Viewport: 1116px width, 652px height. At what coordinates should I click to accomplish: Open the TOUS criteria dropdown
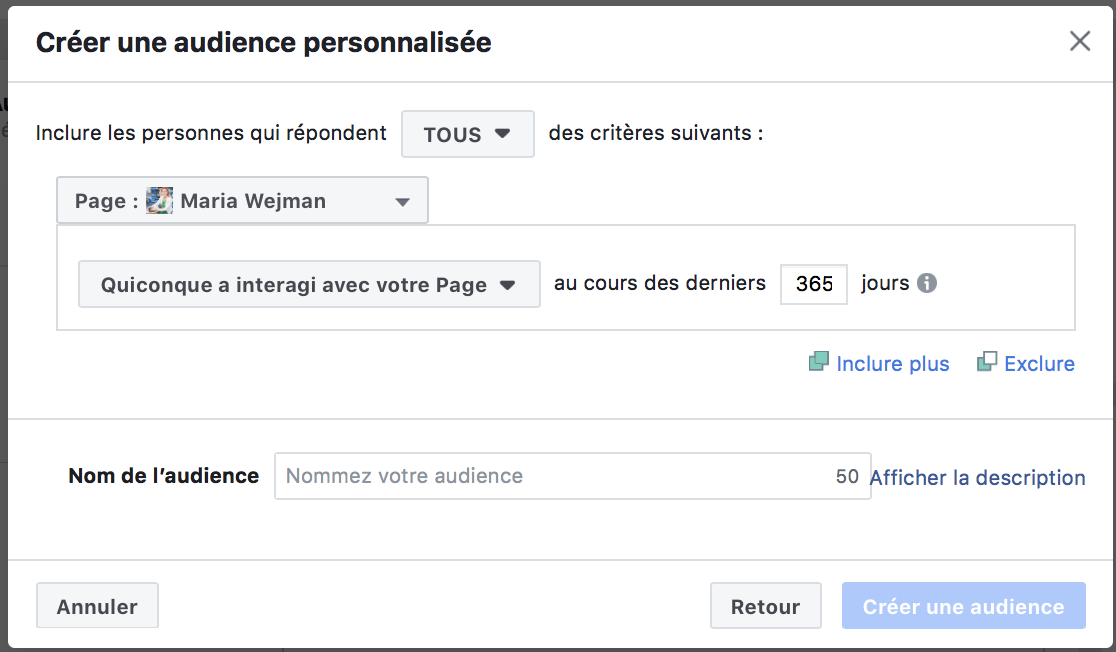[467, 134]
